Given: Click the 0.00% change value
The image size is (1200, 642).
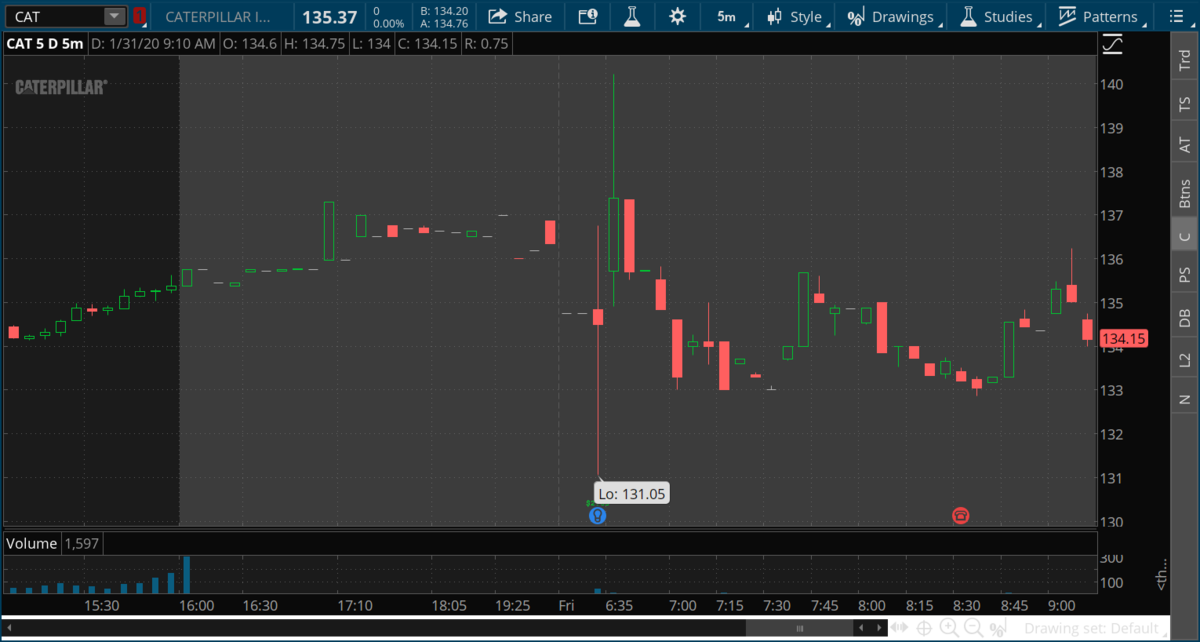Looking at the screenshot, I should 386,23.
